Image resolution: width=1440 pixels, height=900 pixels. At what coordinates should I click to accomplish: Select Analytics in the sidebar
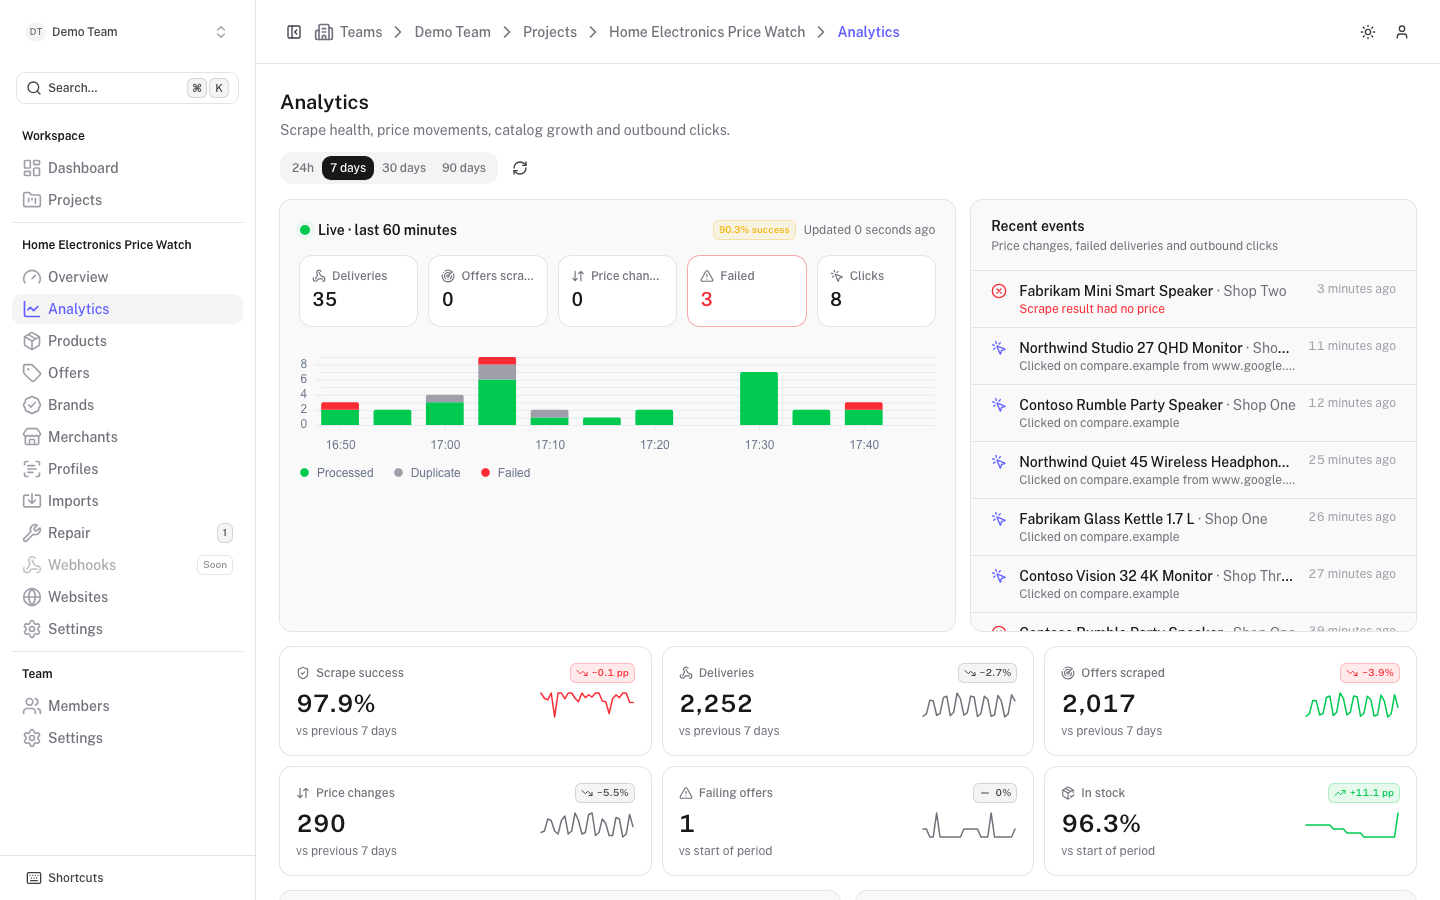[127, 309]
